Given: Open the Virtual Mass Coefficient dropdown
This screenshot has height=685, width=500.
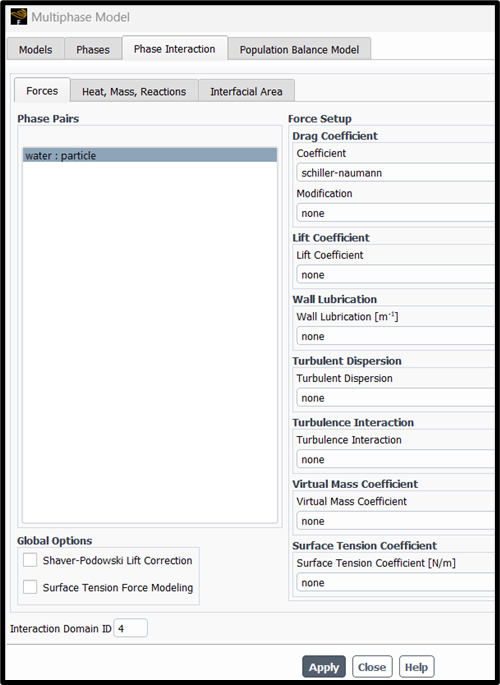Looking at the screenshot, I should [396, 521].
